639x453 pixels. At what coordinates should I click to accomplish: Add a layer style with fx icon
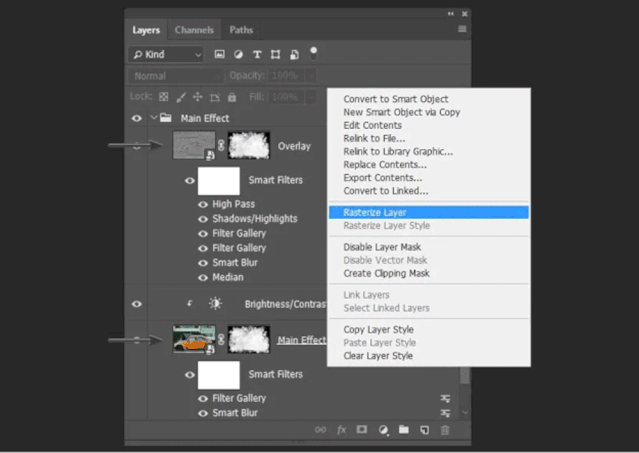coord(341,429)
